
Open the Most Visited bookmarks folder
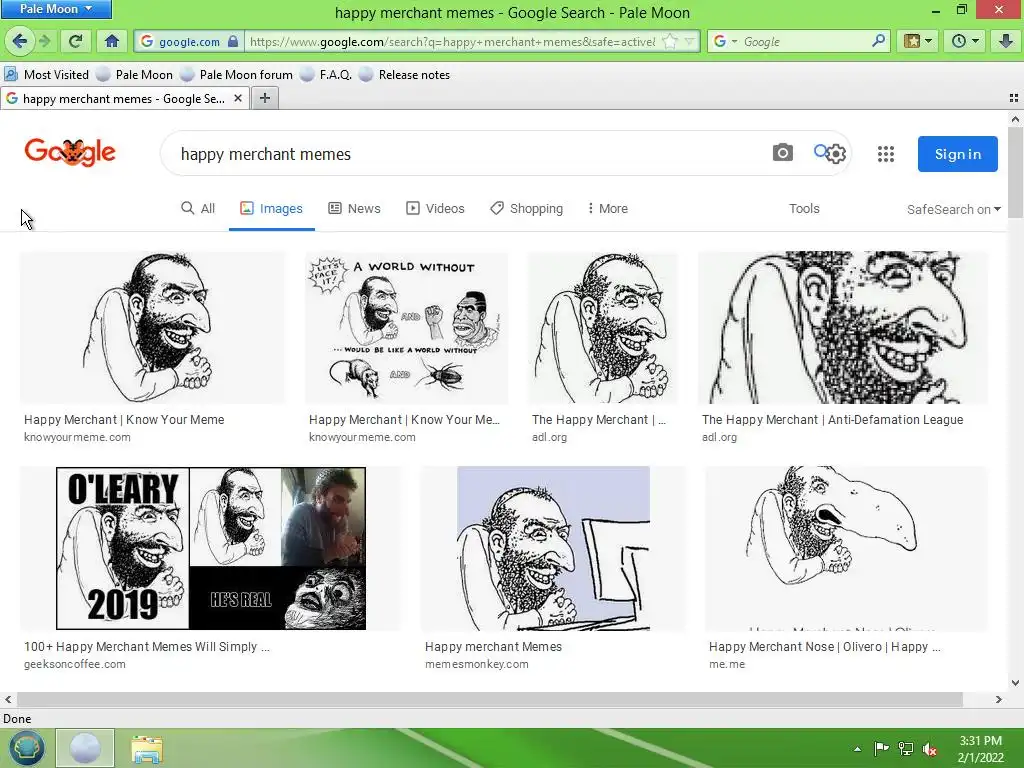(x=46, y=74)
